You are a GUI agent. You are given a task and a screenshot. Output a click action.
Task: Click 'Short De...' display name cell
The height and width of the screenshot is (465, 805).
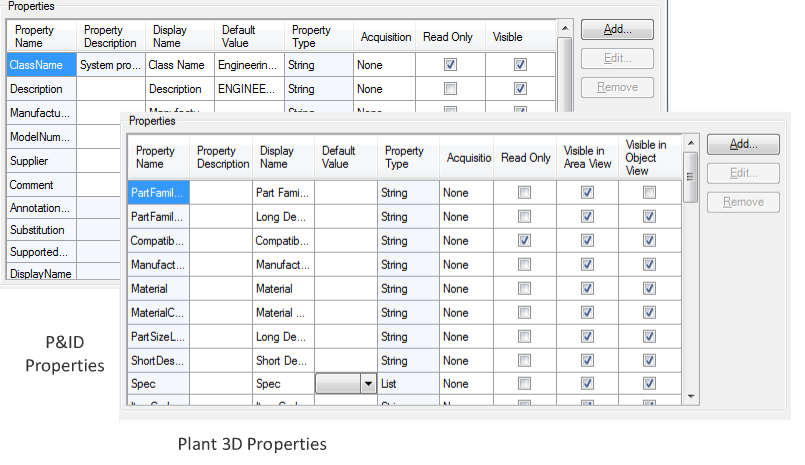click(283, 360)
